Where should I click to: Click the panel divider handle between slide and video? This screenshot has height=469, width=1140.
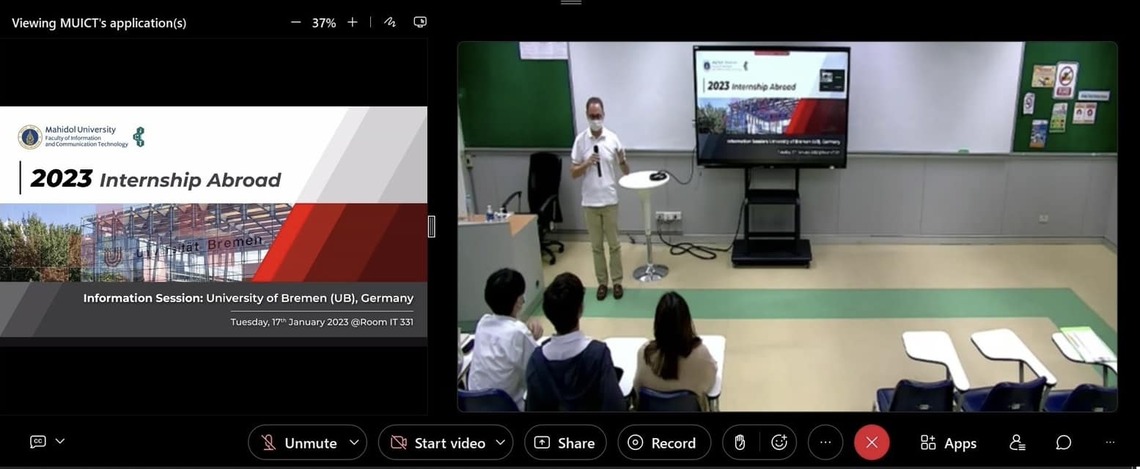pos(431,227)
